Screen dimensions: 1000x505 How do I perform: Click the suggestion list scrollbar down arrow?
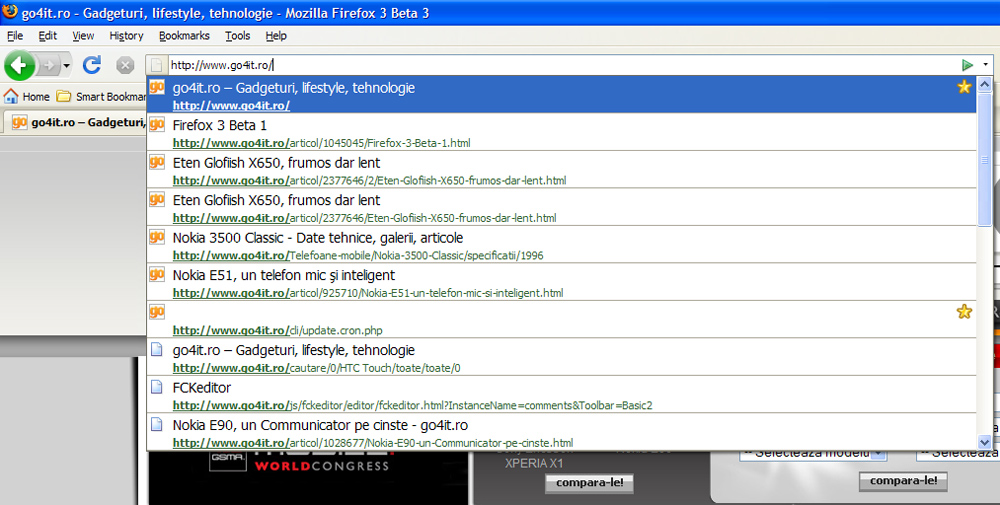(985, 442)
